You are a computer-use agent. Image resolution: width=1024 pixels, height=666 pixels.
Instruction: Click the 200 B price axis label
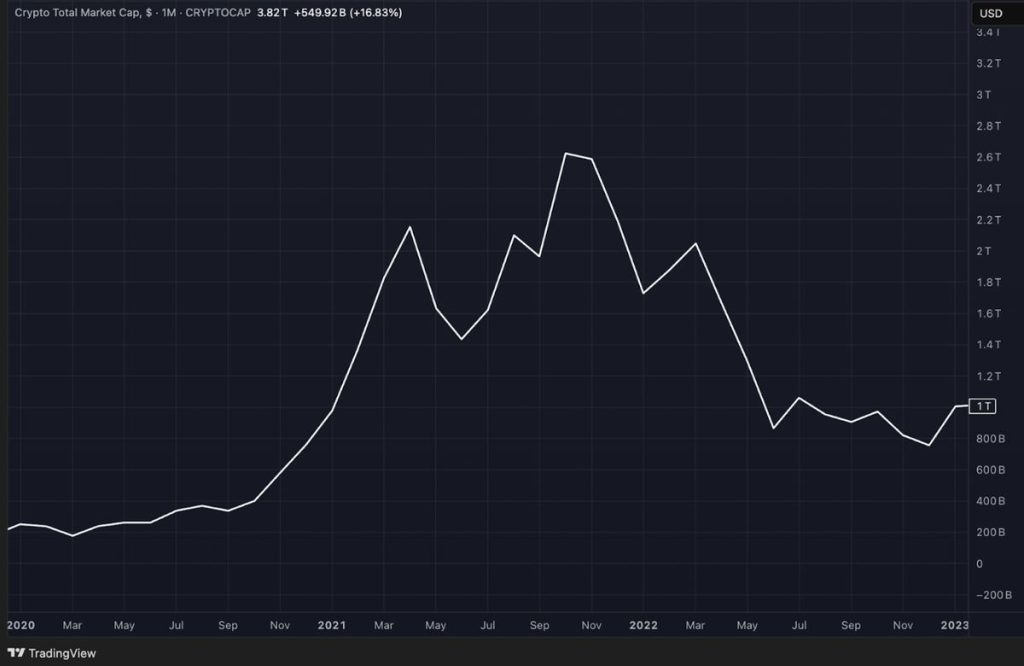pyautogui.click(x=991, y=532)
